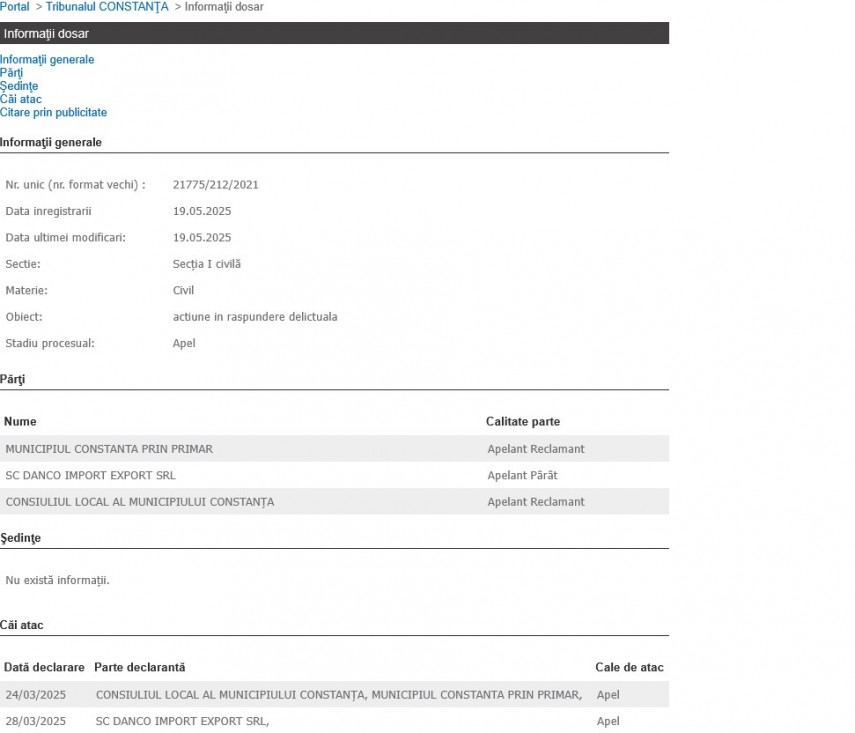This screenshot has height=733, width=855.
Task: Click Căi atac section heading
Action: click(x=22, y=625)
